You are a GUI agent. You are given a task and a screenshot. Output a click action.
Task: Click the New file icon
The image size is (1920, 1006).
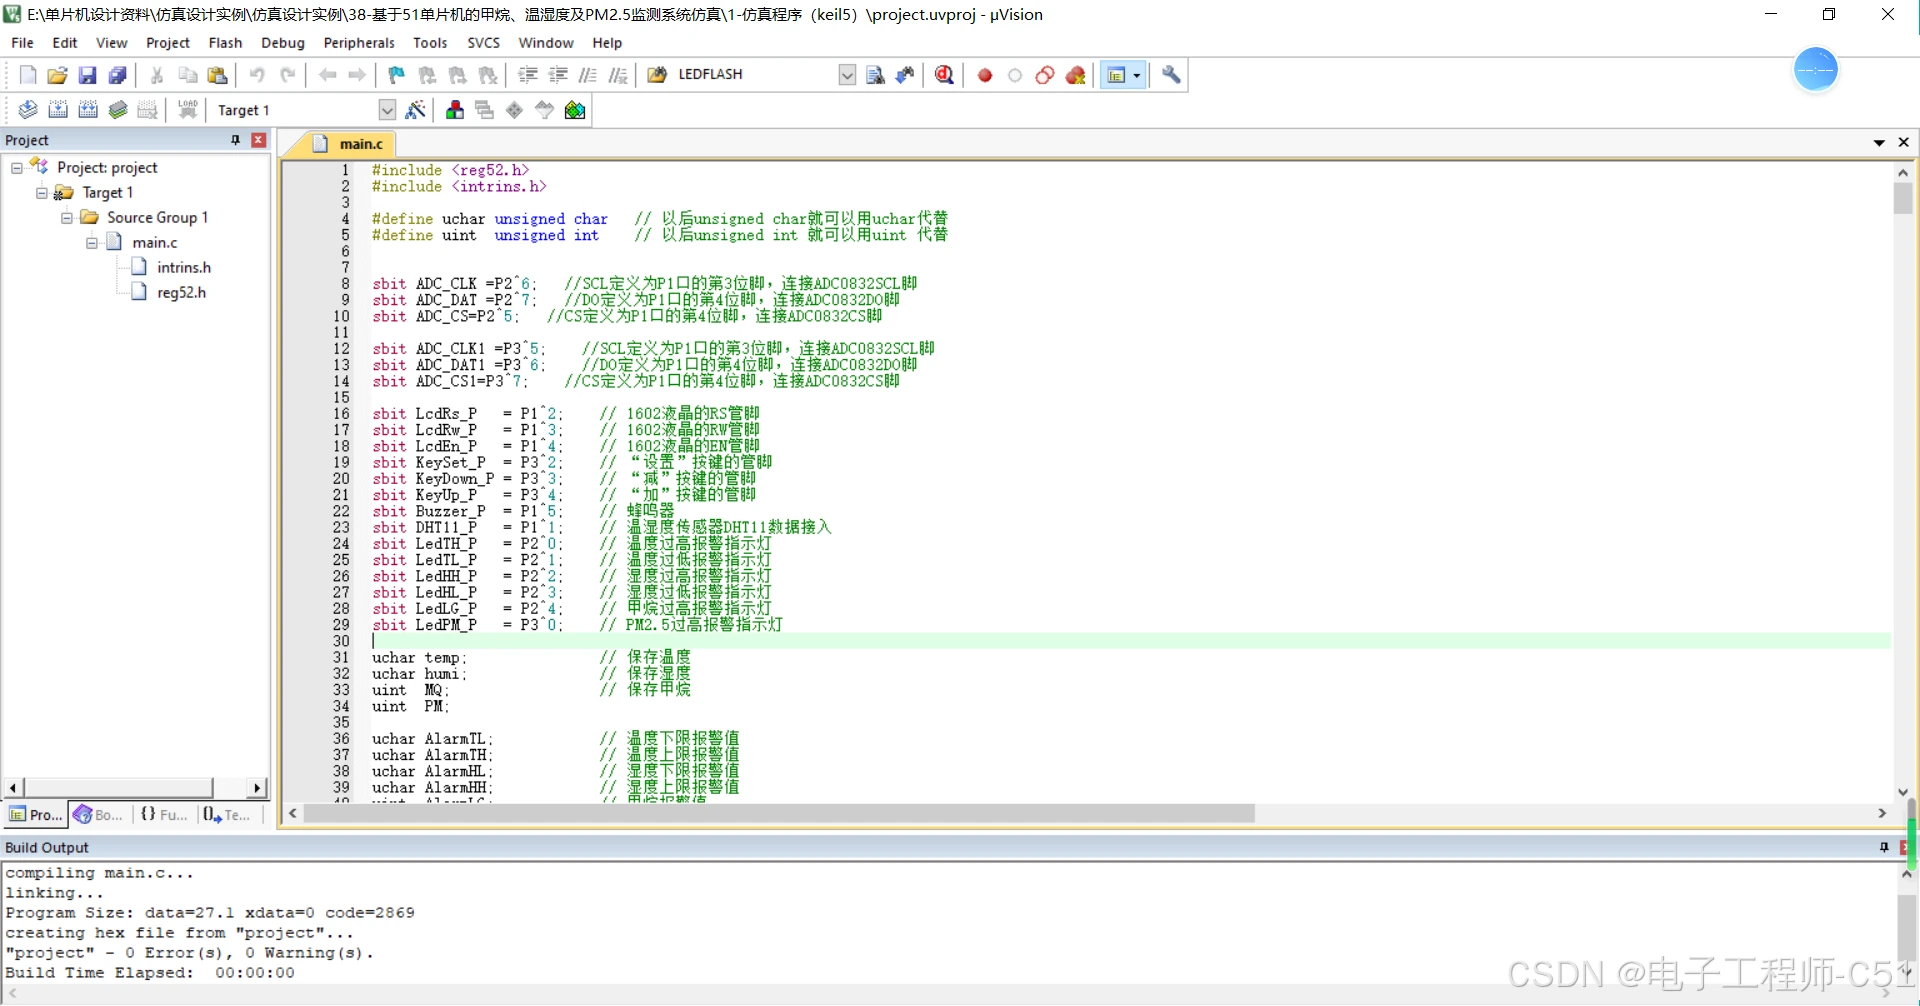(28, 75)
